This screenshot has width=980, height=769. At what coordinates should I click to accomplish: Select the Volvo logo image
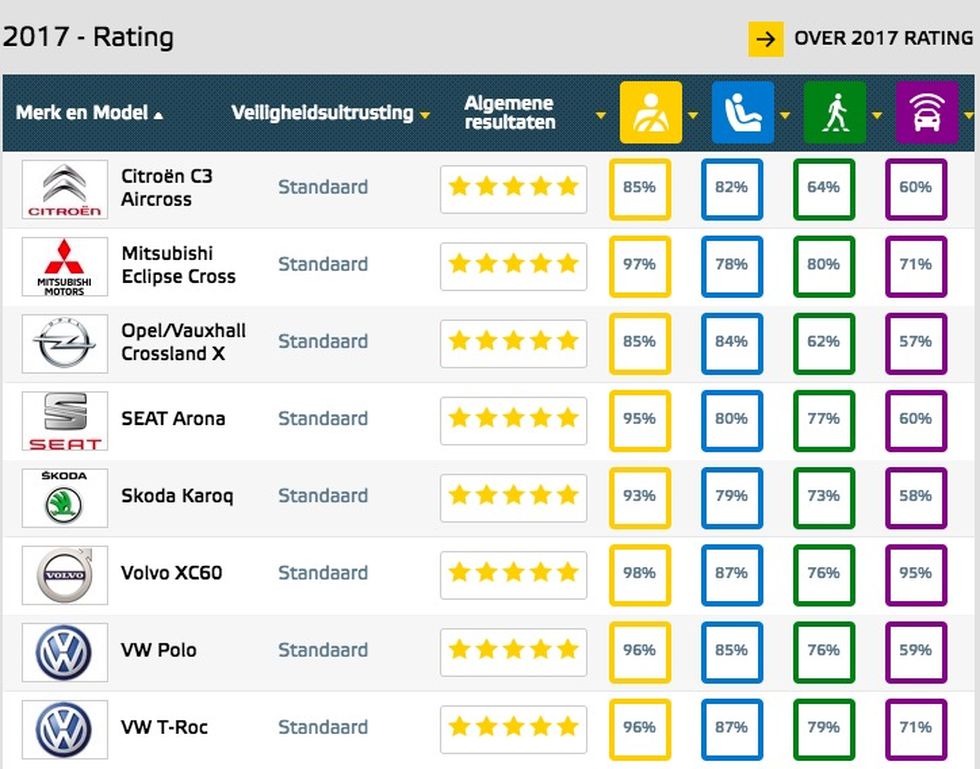click(64, 575)
